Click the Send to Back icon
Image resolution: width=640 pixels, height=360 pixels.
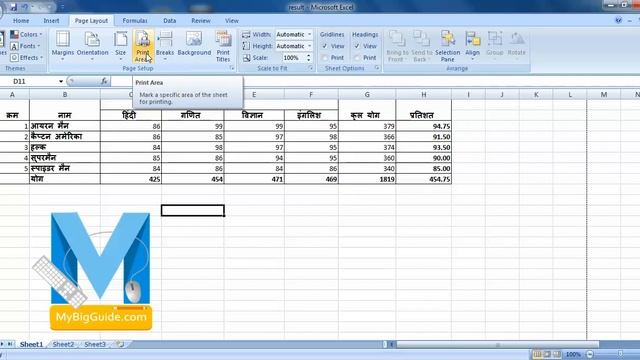point(422,46)
